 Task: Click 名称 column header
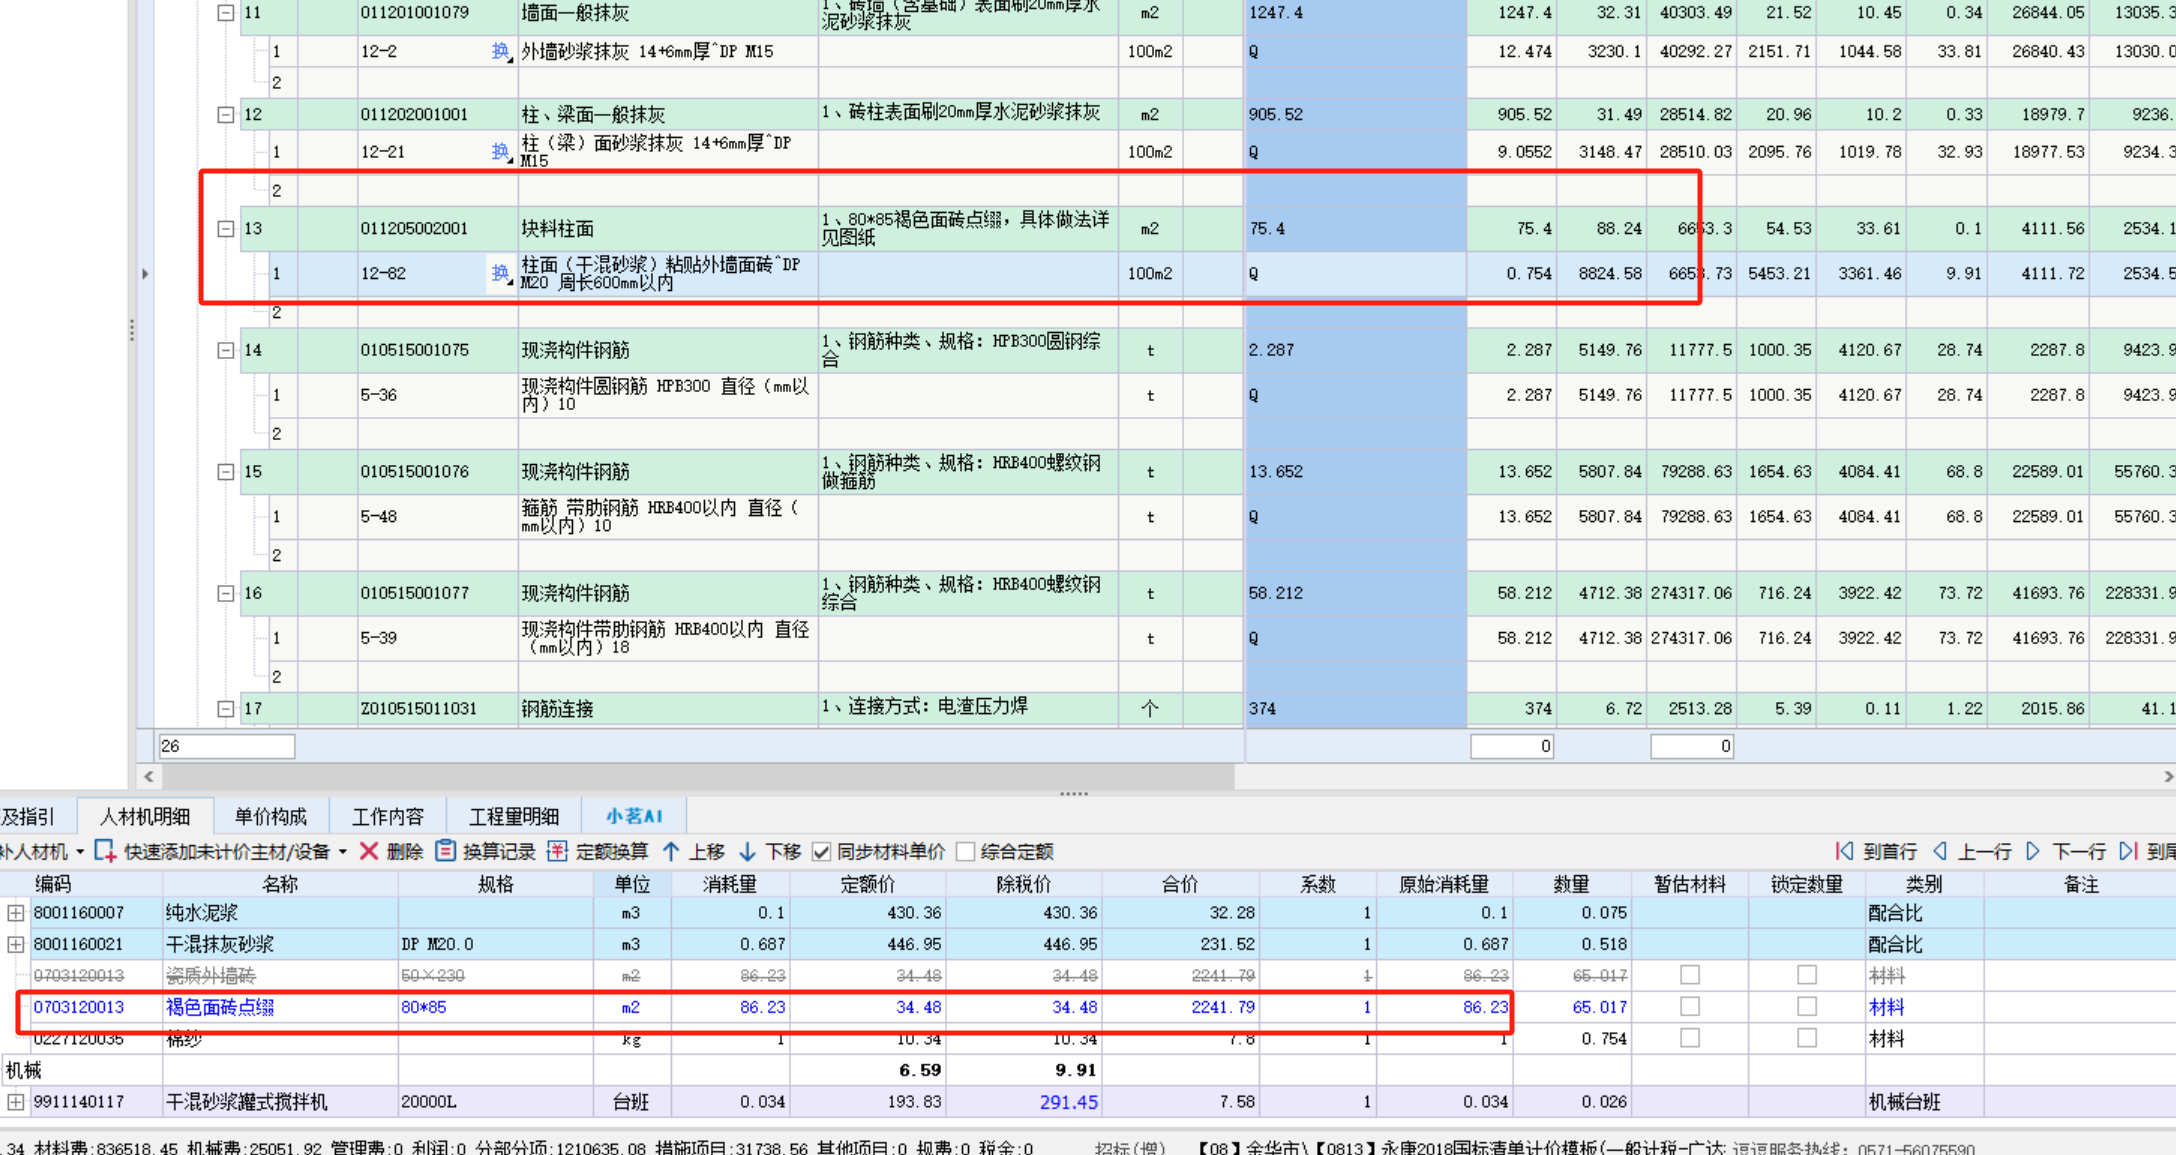[280, 884]
